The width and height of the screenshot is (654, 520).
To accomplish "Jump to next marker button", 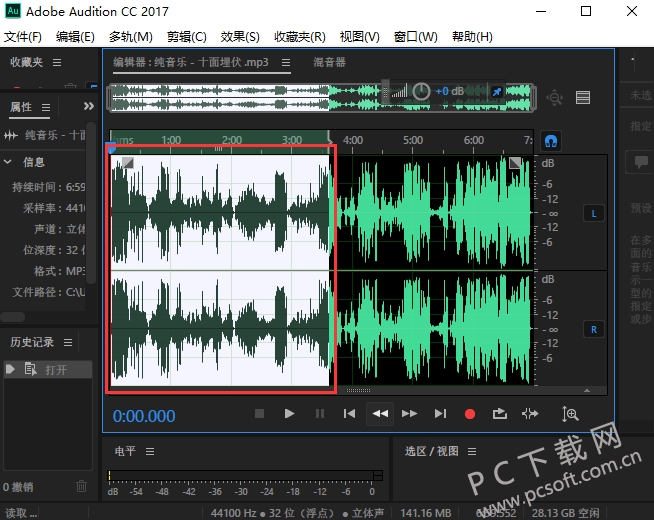I will pyautogui.click(x=440, y=413).
